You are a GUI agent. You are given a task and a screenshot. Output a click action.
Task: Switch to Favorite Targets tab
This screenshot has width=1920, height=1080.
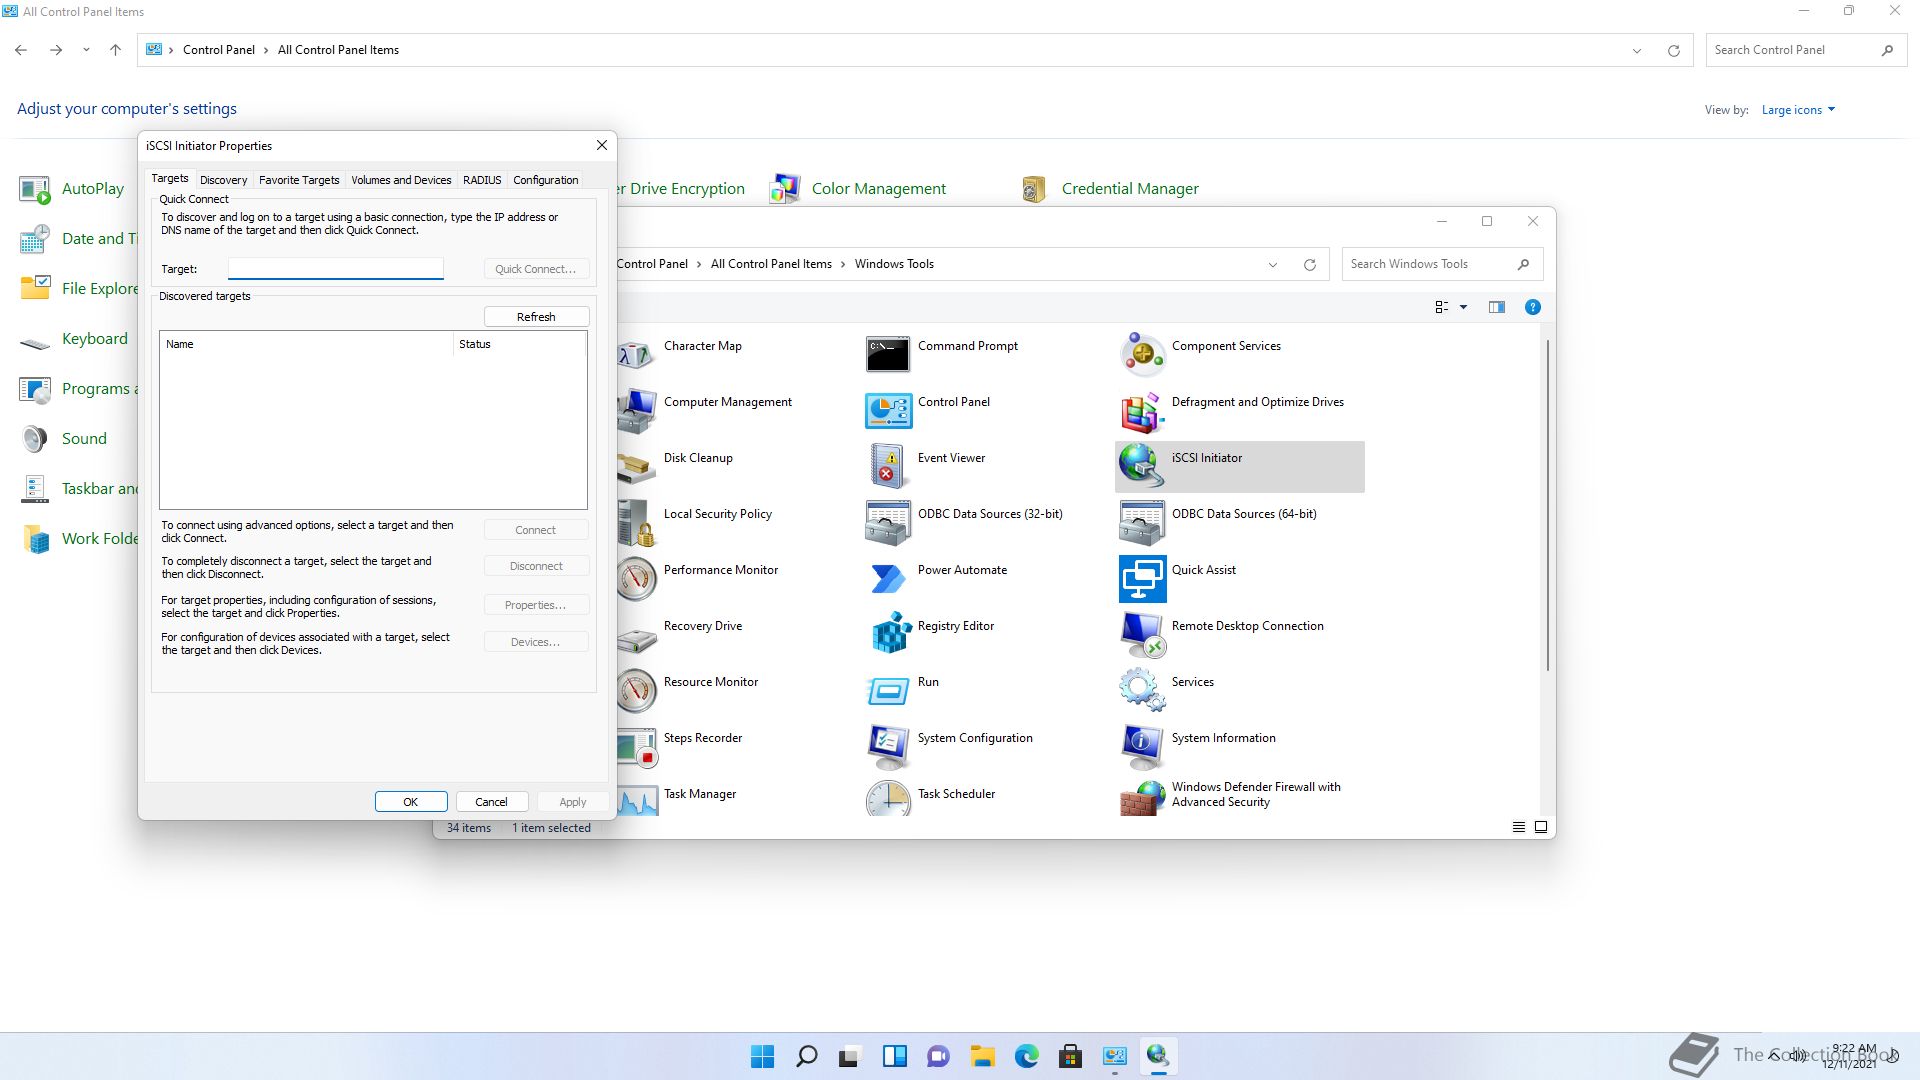click(x=299, y=180)
